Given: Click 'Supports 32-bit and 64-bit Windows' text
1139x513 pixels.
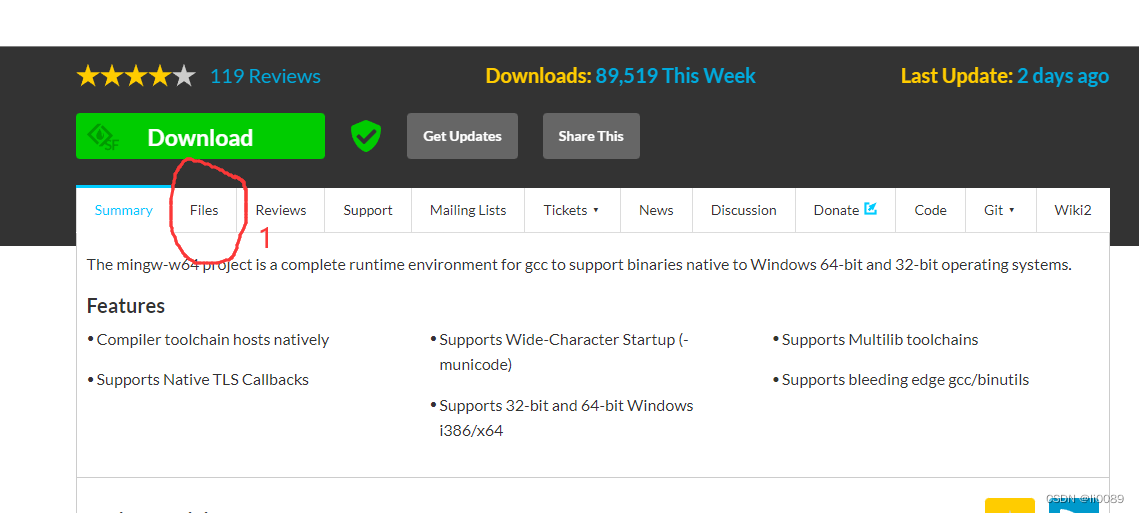Looking at the screenshot, I should point(567,418).
